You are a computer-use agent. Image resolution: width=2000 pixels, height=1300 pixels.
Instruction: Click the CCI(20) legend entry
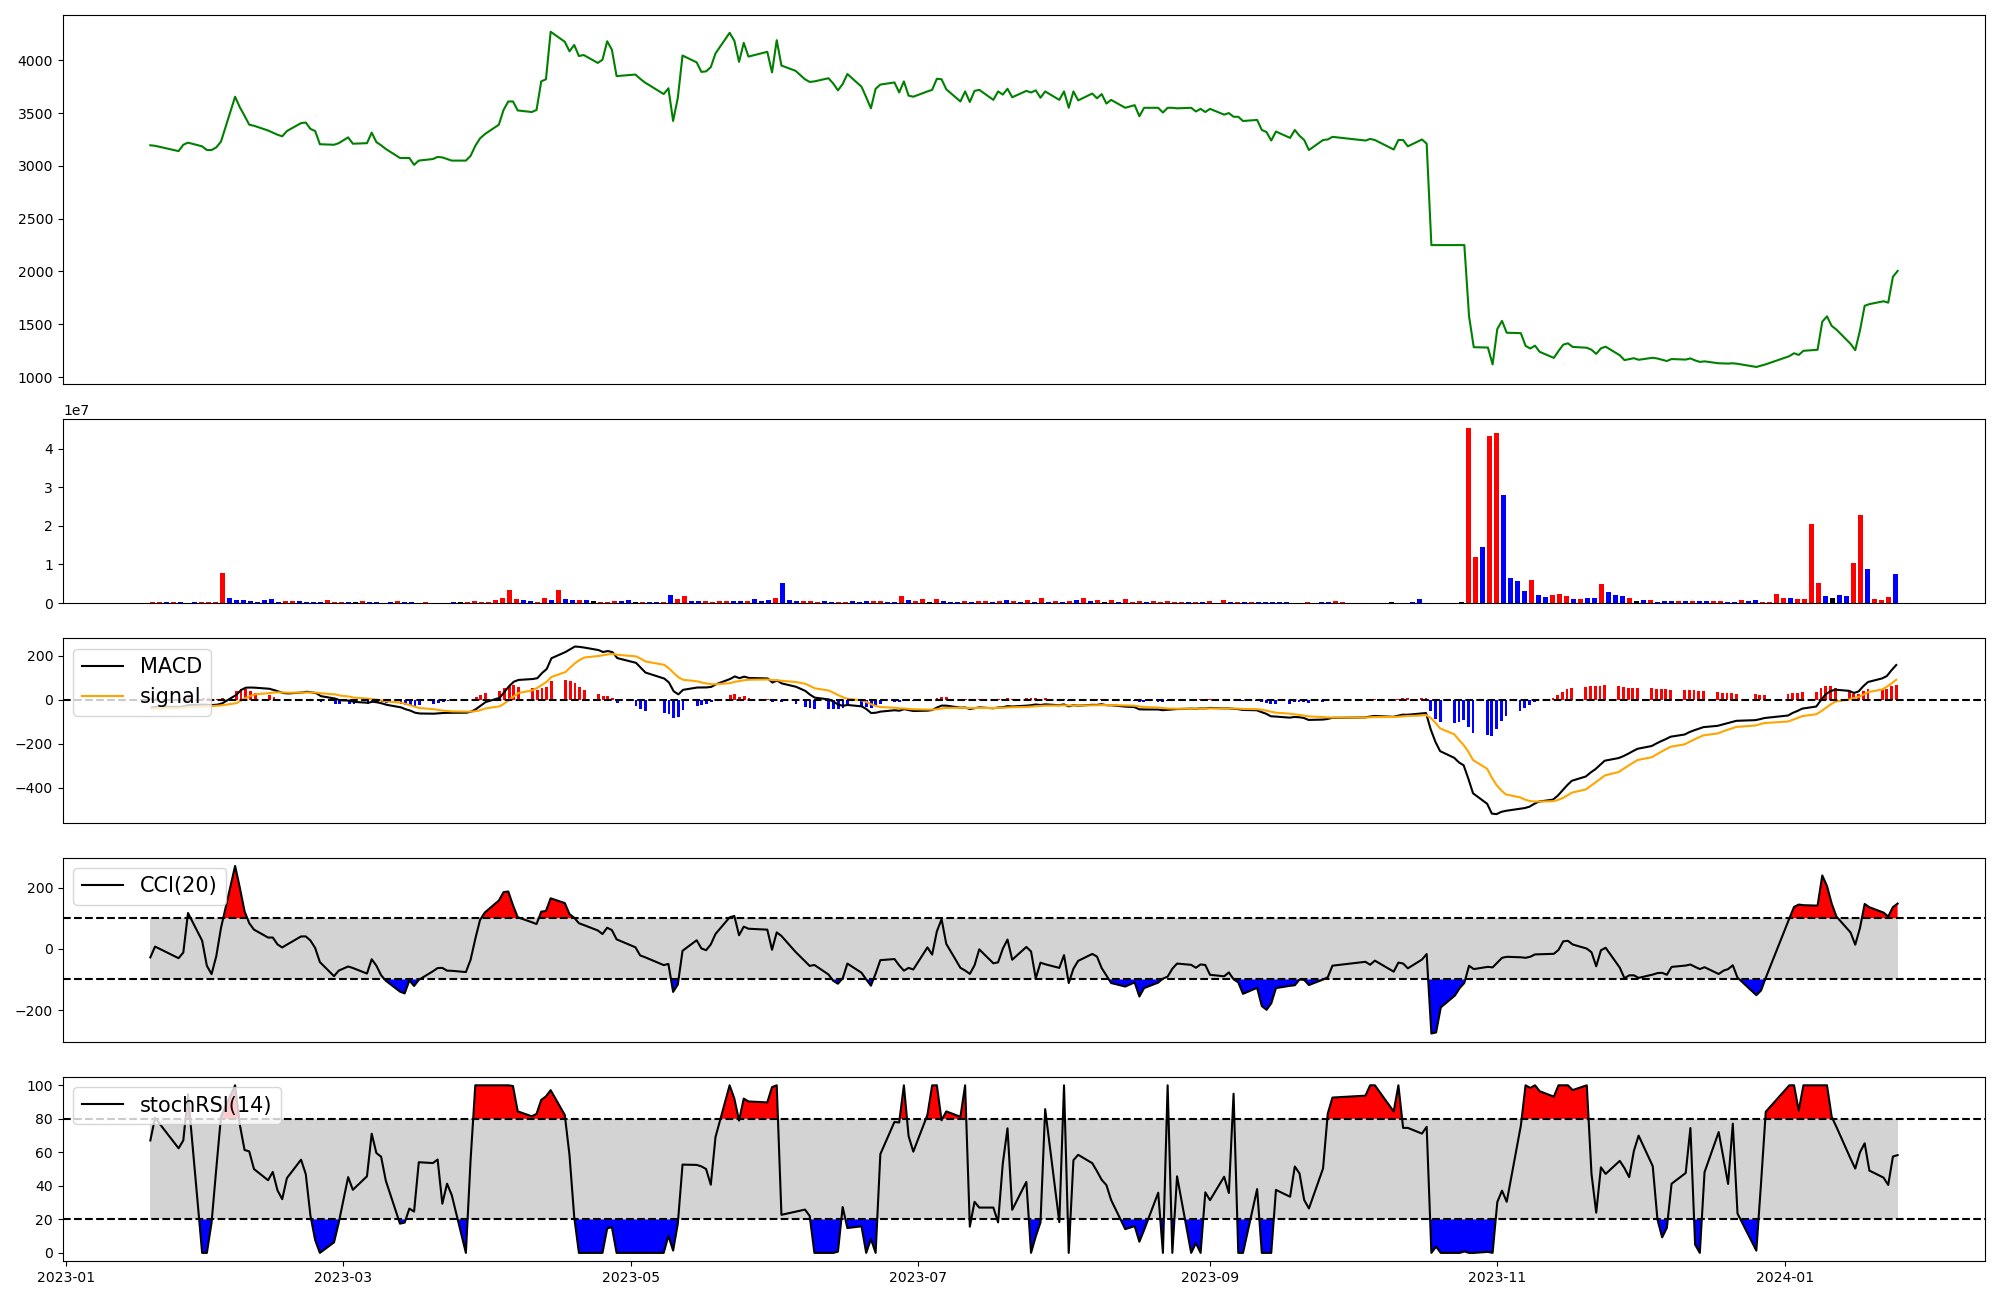tap(177, 885)
